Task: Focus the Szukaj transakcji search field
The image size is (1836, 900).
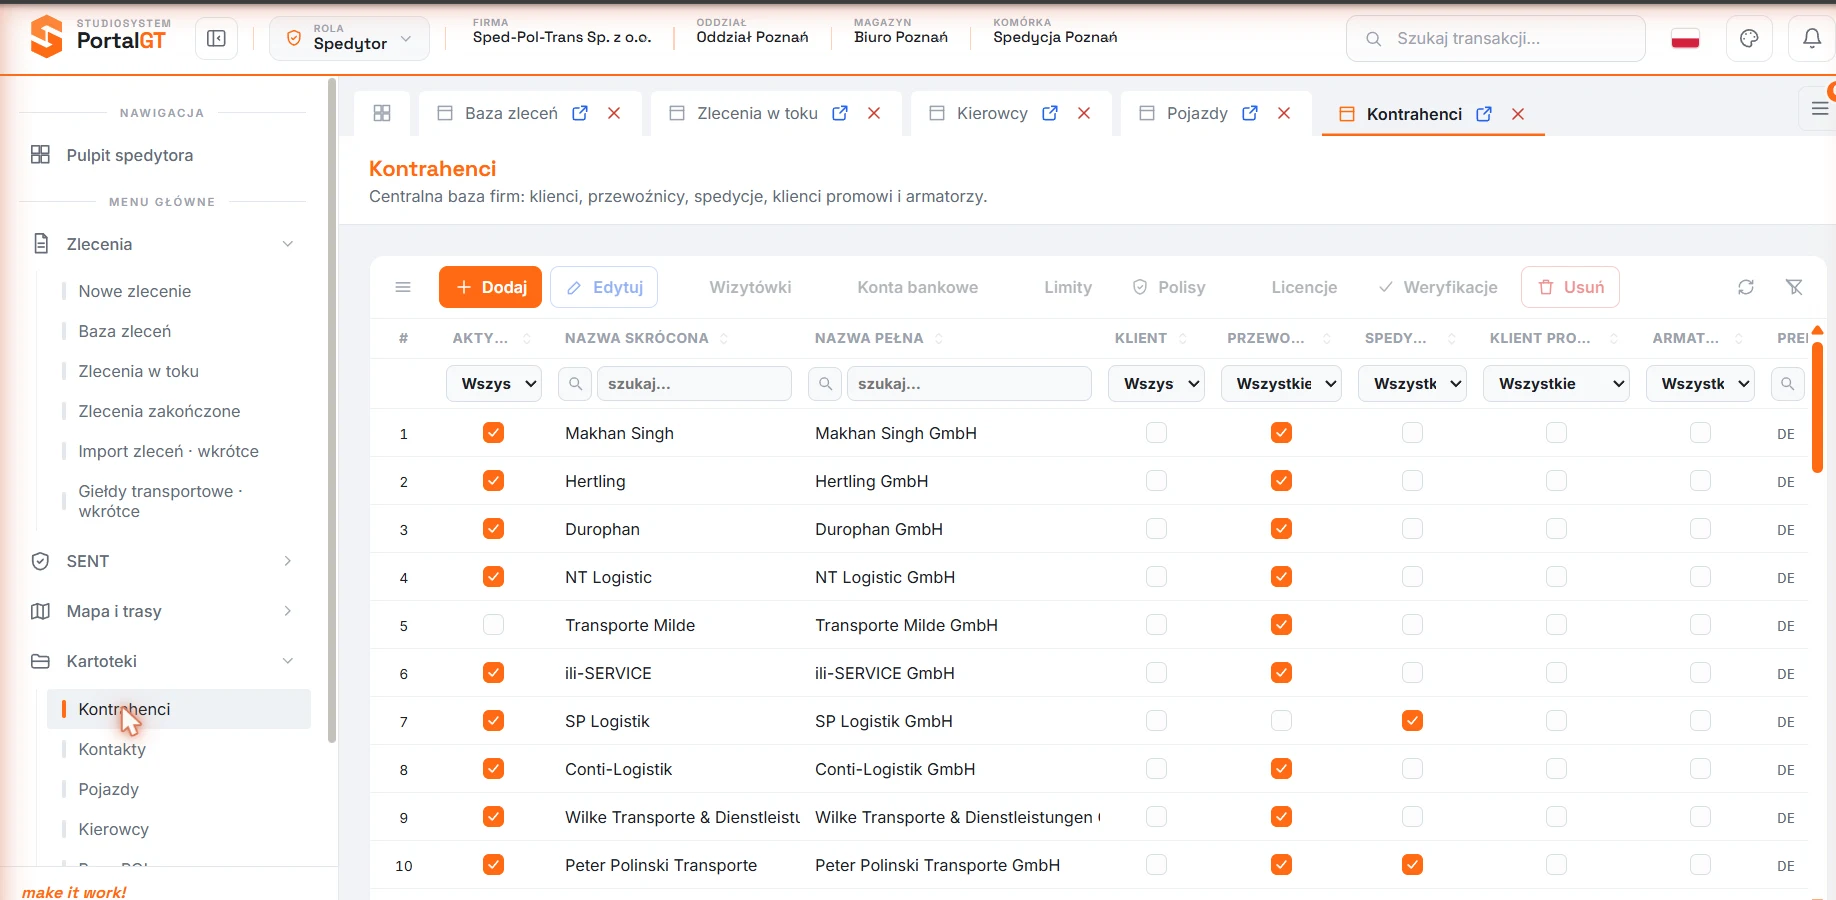Action: pyautogui.click(x=1495, y=39)
